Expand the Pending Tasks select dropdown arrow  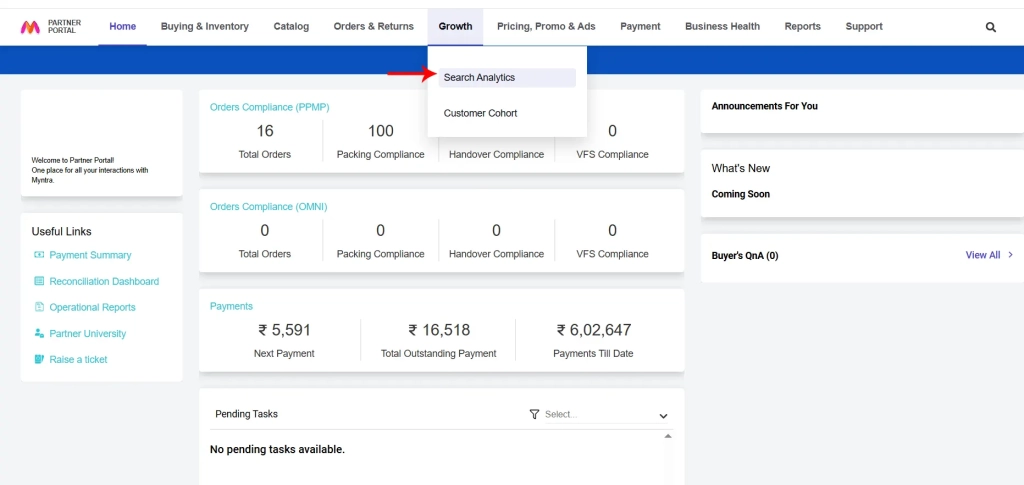[663, 415]
